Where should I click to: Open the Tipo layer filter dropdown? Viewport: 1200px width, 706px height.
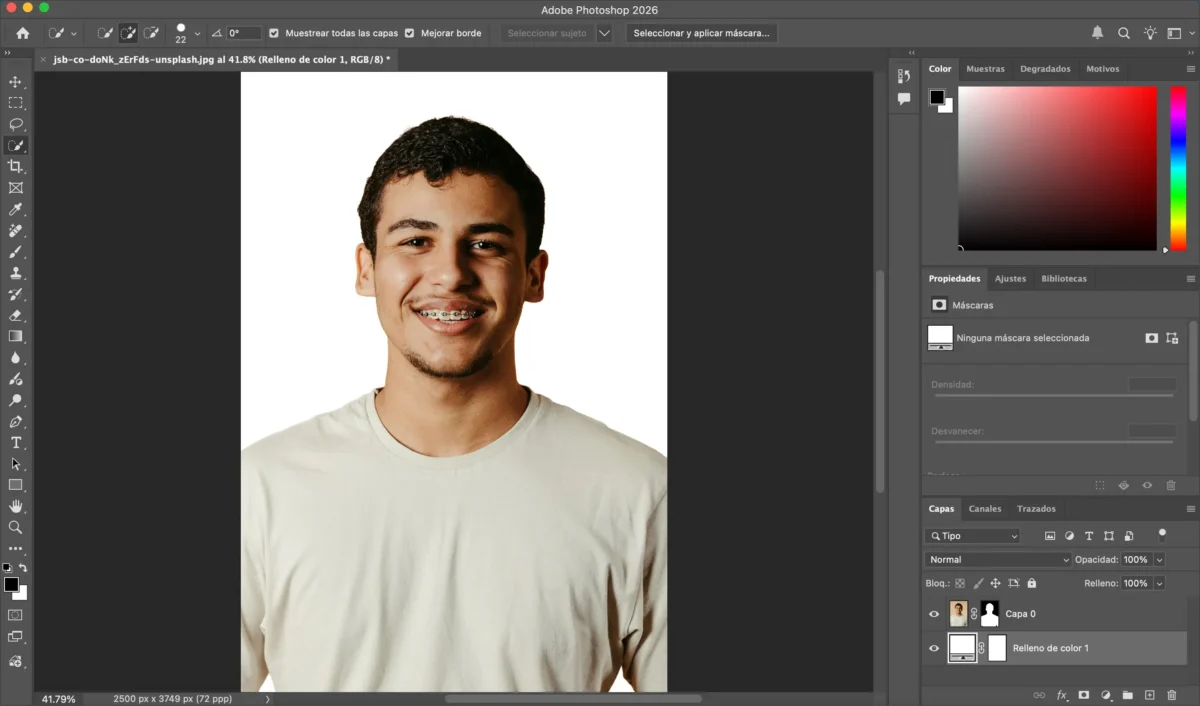pyautogui.click(x=973, y=536)
